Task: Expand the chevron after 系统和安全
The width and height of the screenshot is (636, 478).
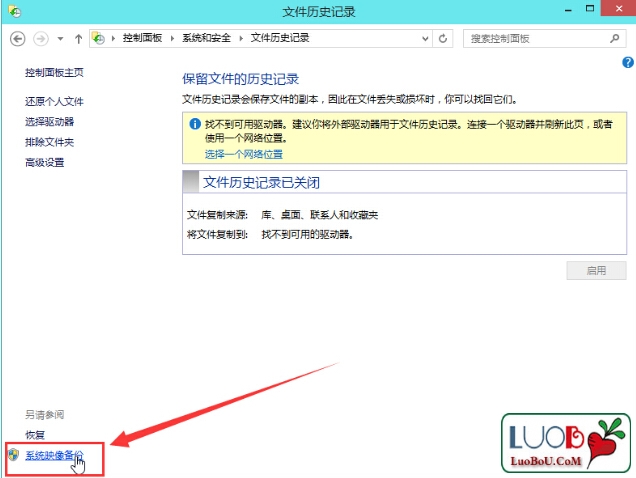Action: (x=241, y=39)
